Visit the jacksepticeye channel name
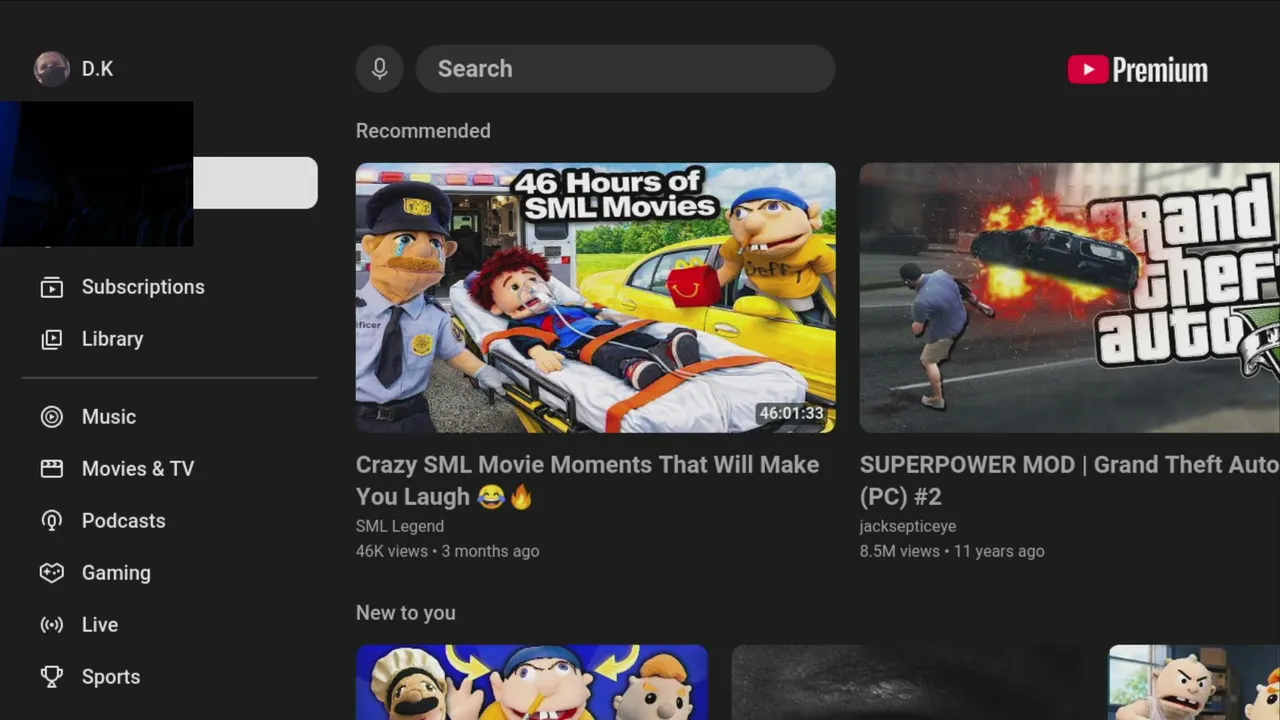1280x720 pixels. click(x=908, y=526)
